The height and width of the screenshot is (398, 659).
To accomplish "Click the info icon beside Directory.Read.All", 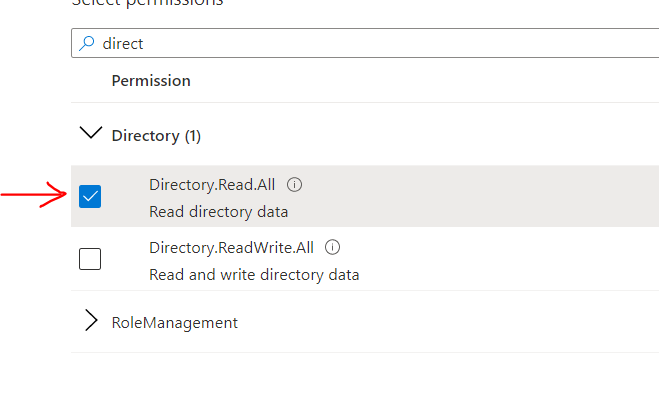I will (x=294, y=185).
